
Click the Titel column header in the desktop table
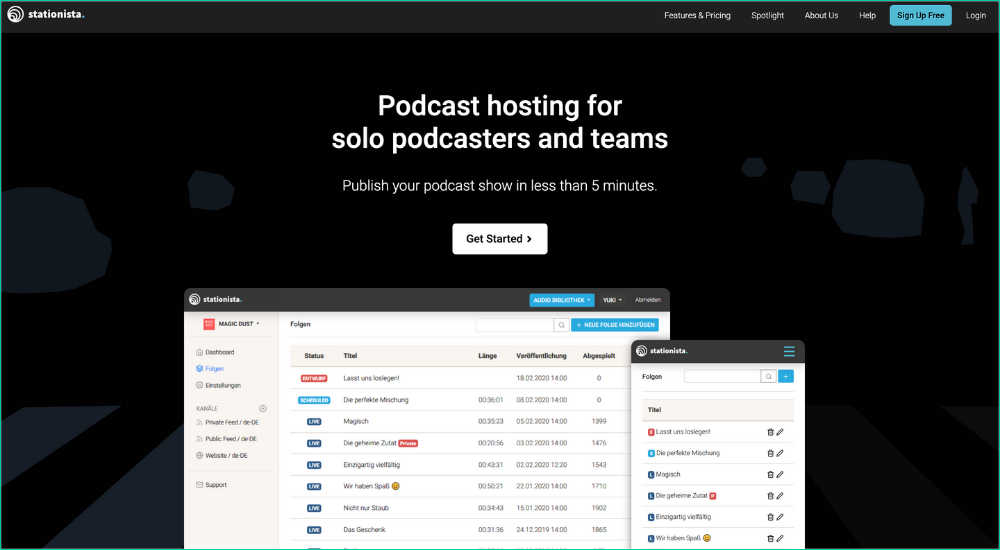coord(350,356)
